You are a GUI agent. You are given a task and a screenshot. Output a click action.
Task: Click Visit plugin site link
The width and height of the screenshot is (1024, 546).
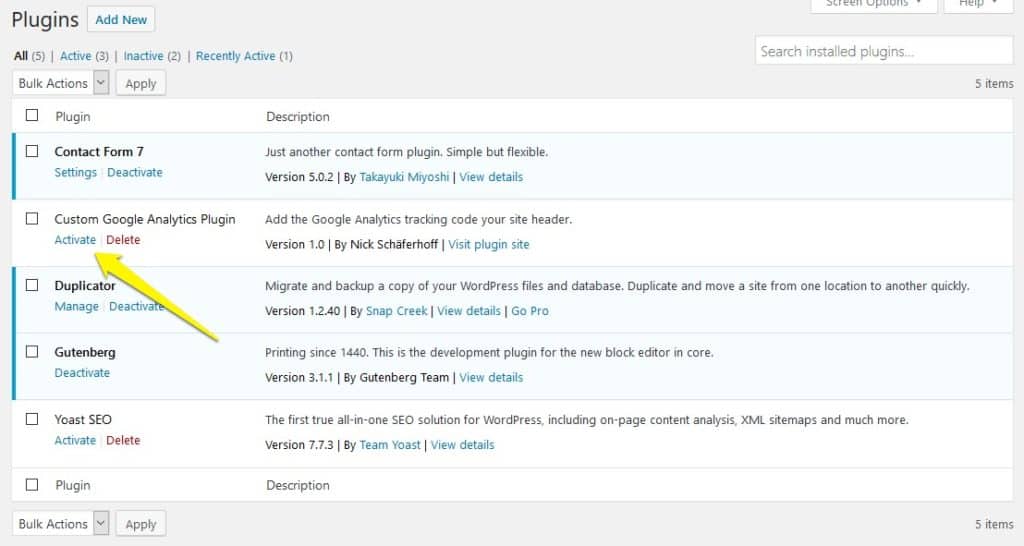click(488, 244)
